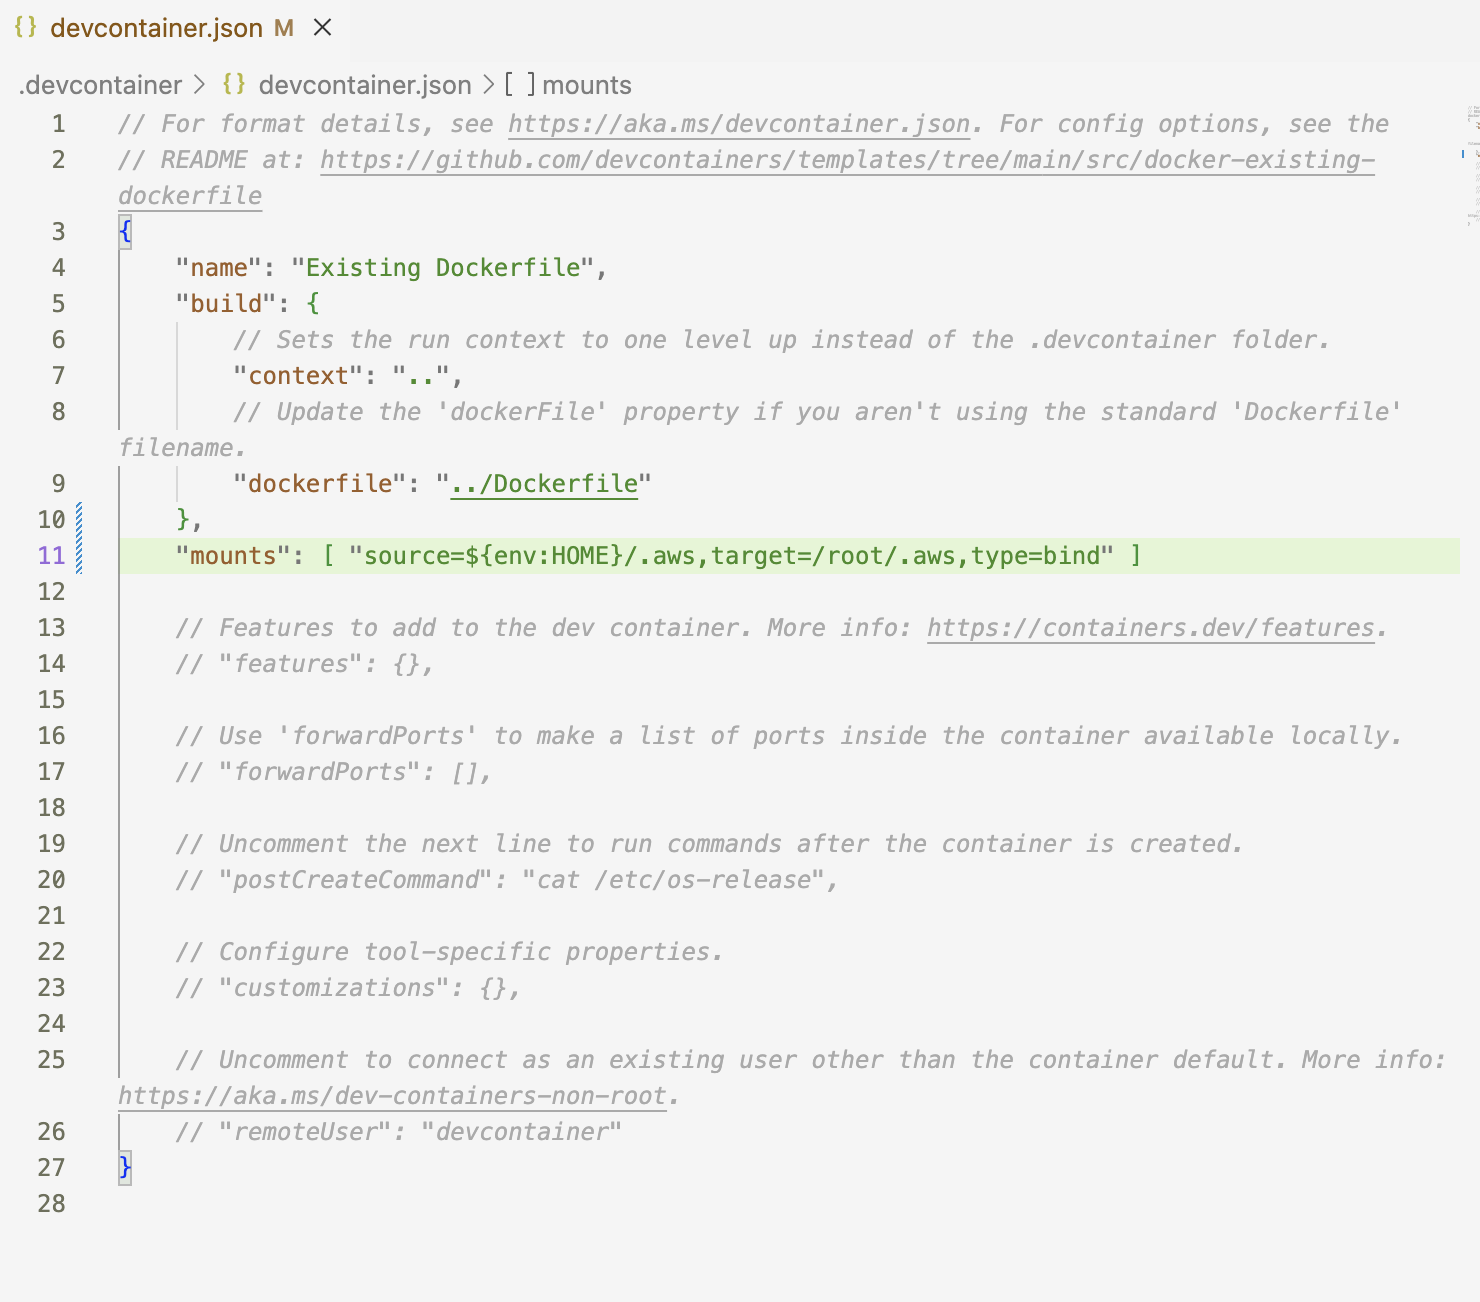Image resolution: width=1480 pixels, height=1302 pixels.
Task: Follow the ../Dockerfile path link
Action: click(544, 484)
